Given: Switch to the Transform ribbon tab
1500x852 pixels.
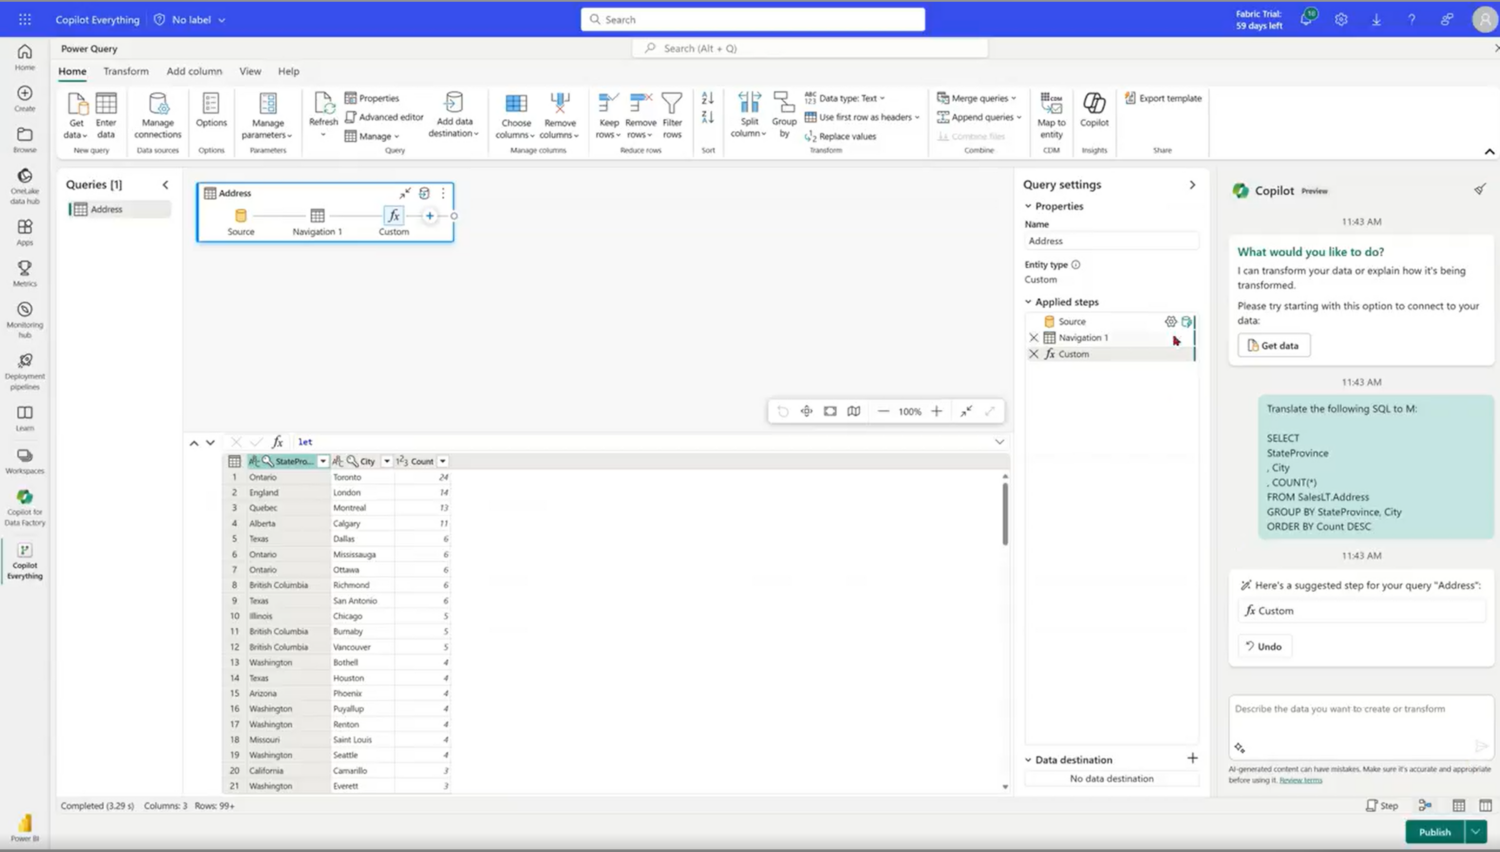Looking at the screenshot, I should [x=125, y=71].
